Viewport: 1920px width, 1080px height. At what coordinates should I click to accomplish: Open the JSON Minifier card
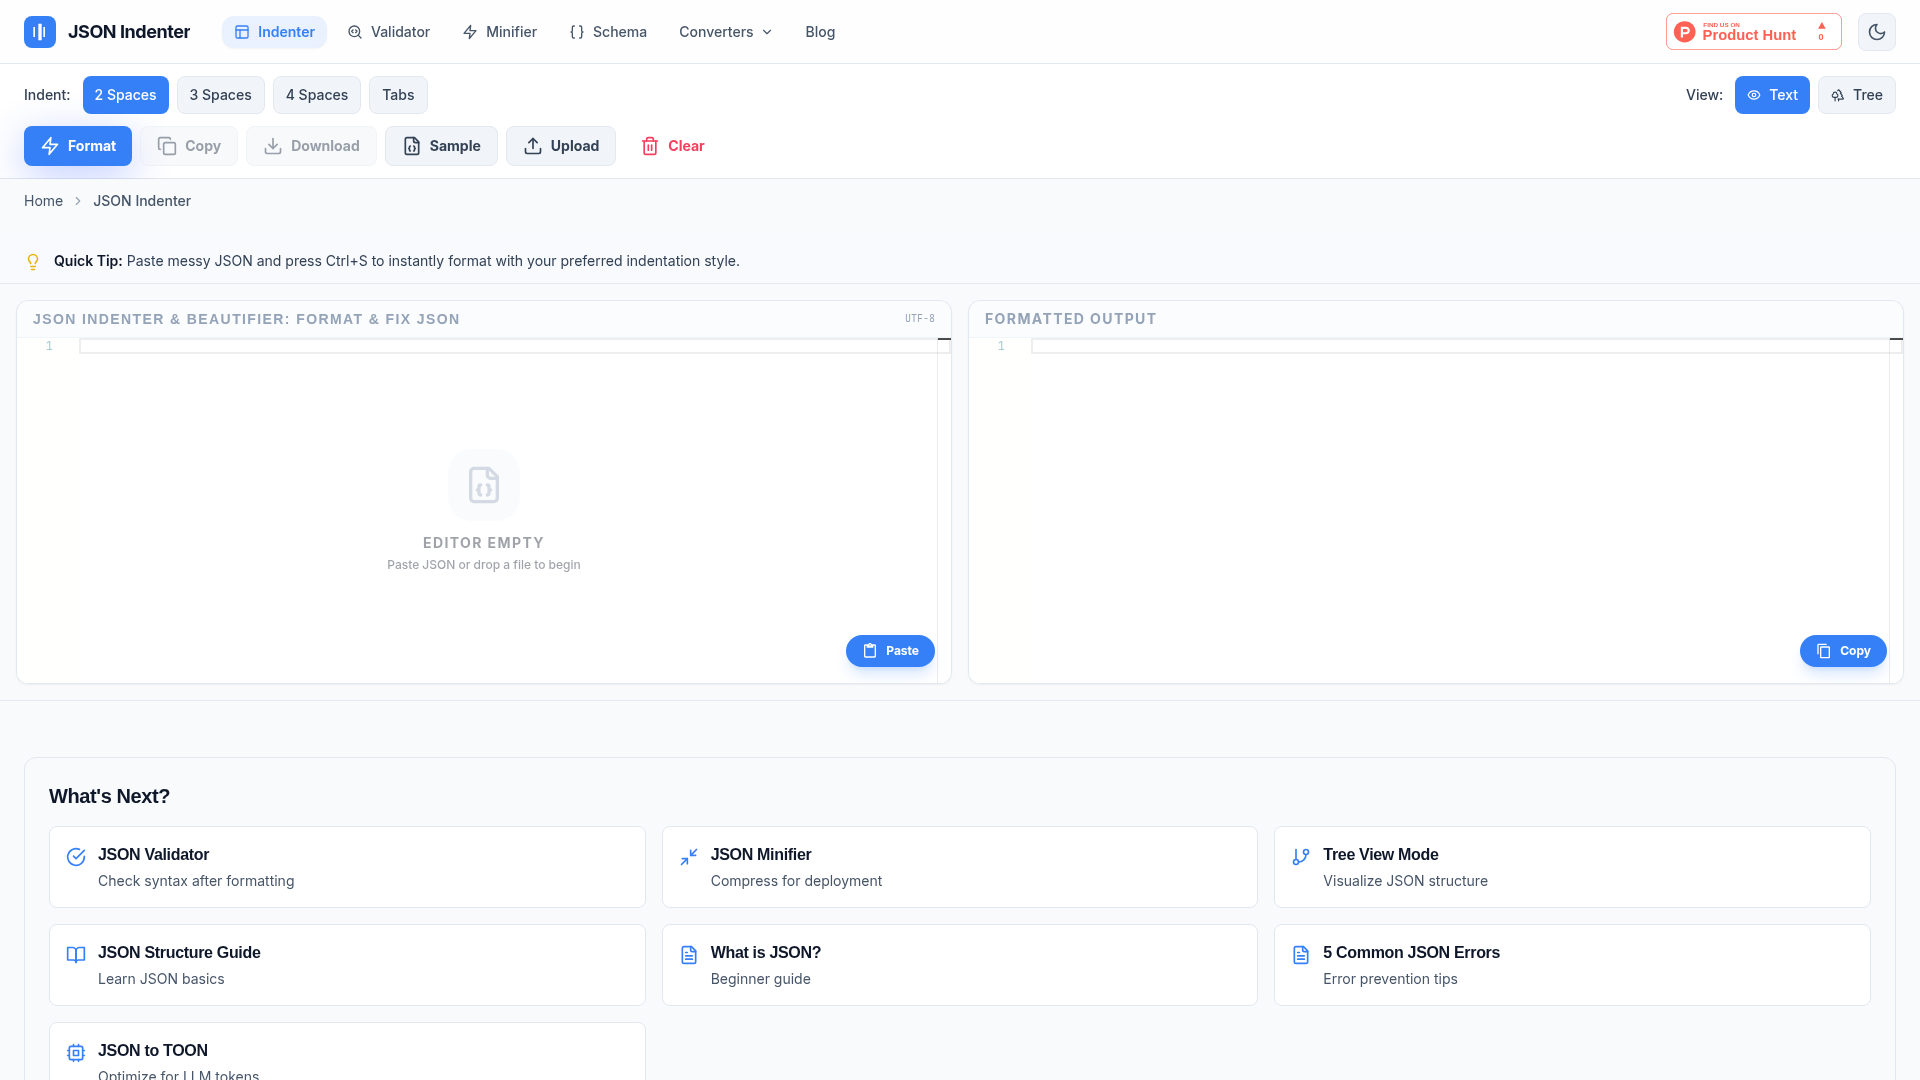coord(960,867)
